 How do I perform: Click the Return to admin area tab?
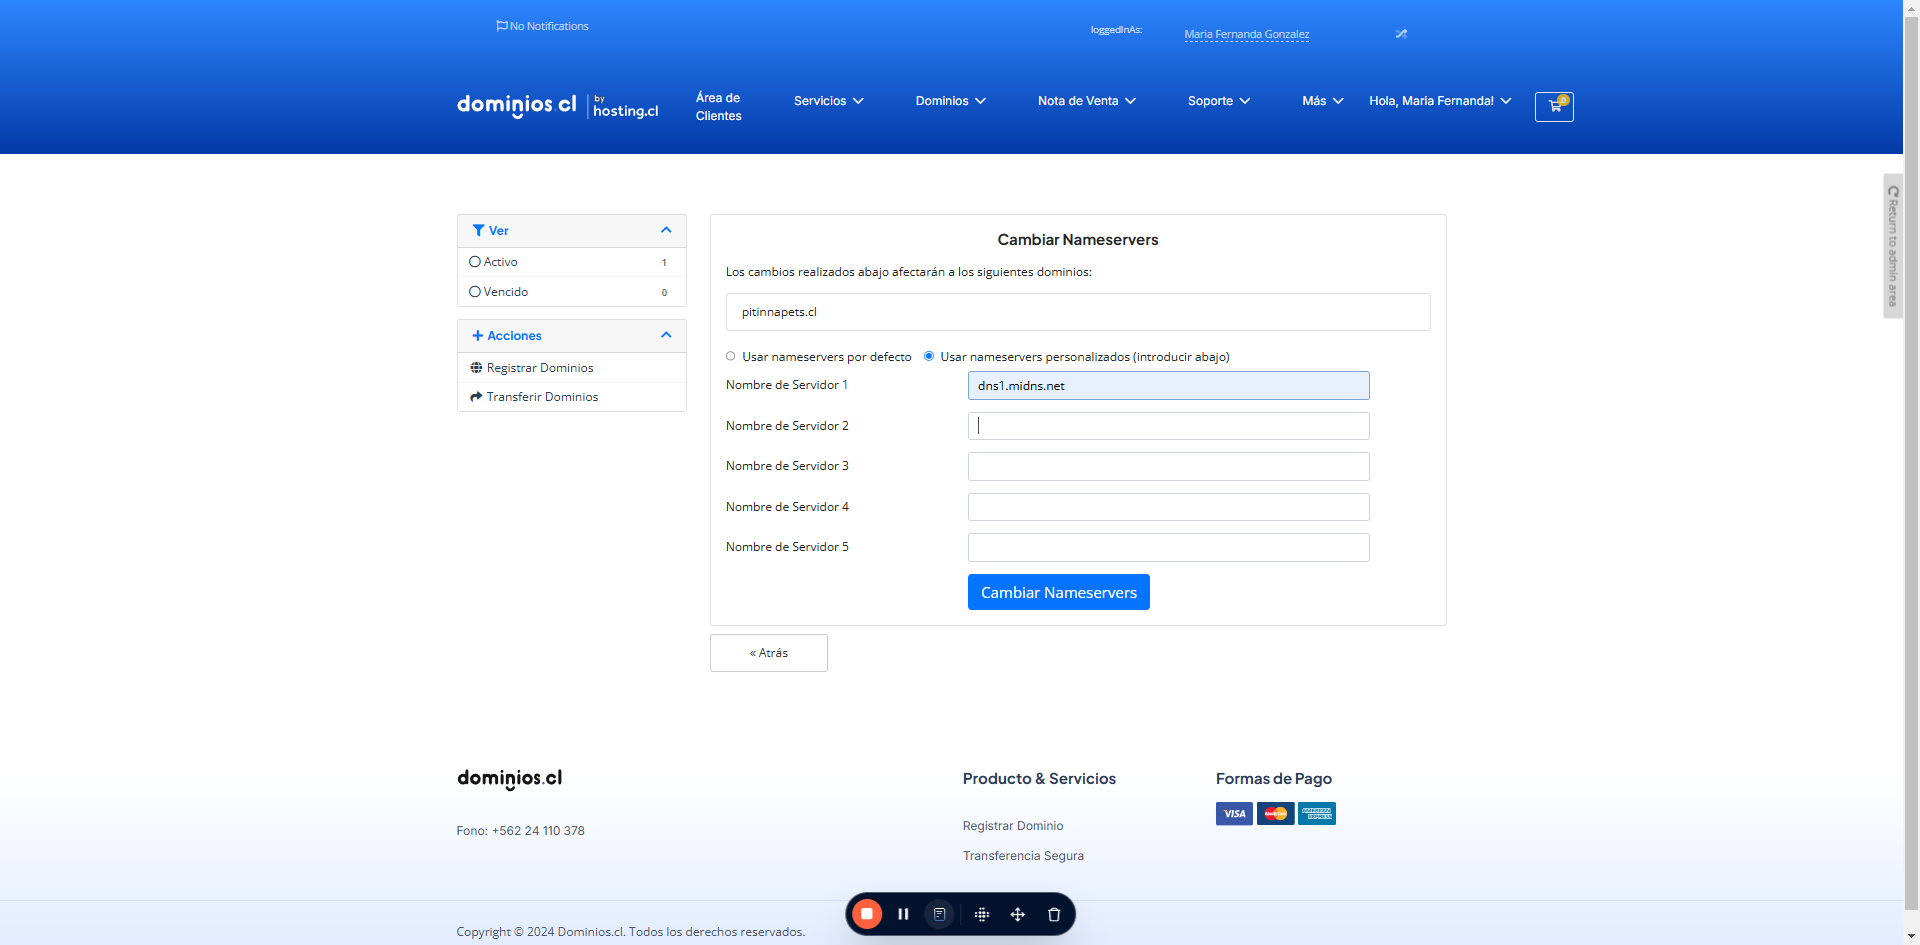(x=1893, y=246)
